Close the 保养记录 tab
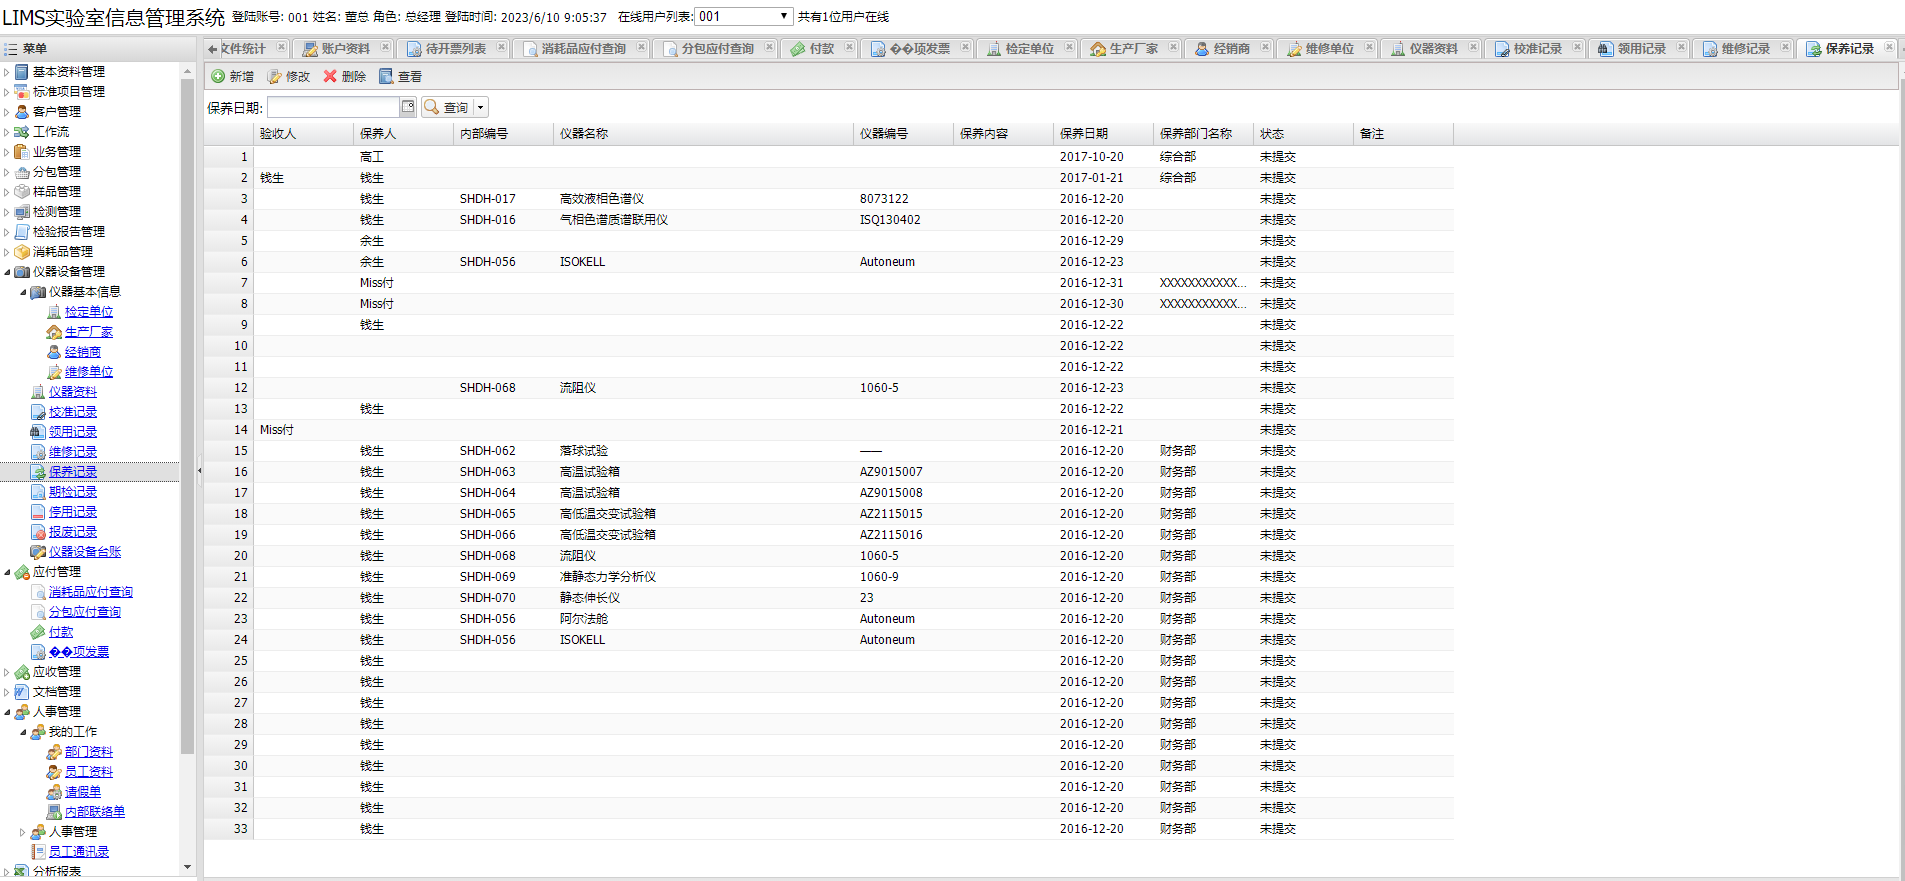This screenshot has width=1905, height=881. point(1889,47)
